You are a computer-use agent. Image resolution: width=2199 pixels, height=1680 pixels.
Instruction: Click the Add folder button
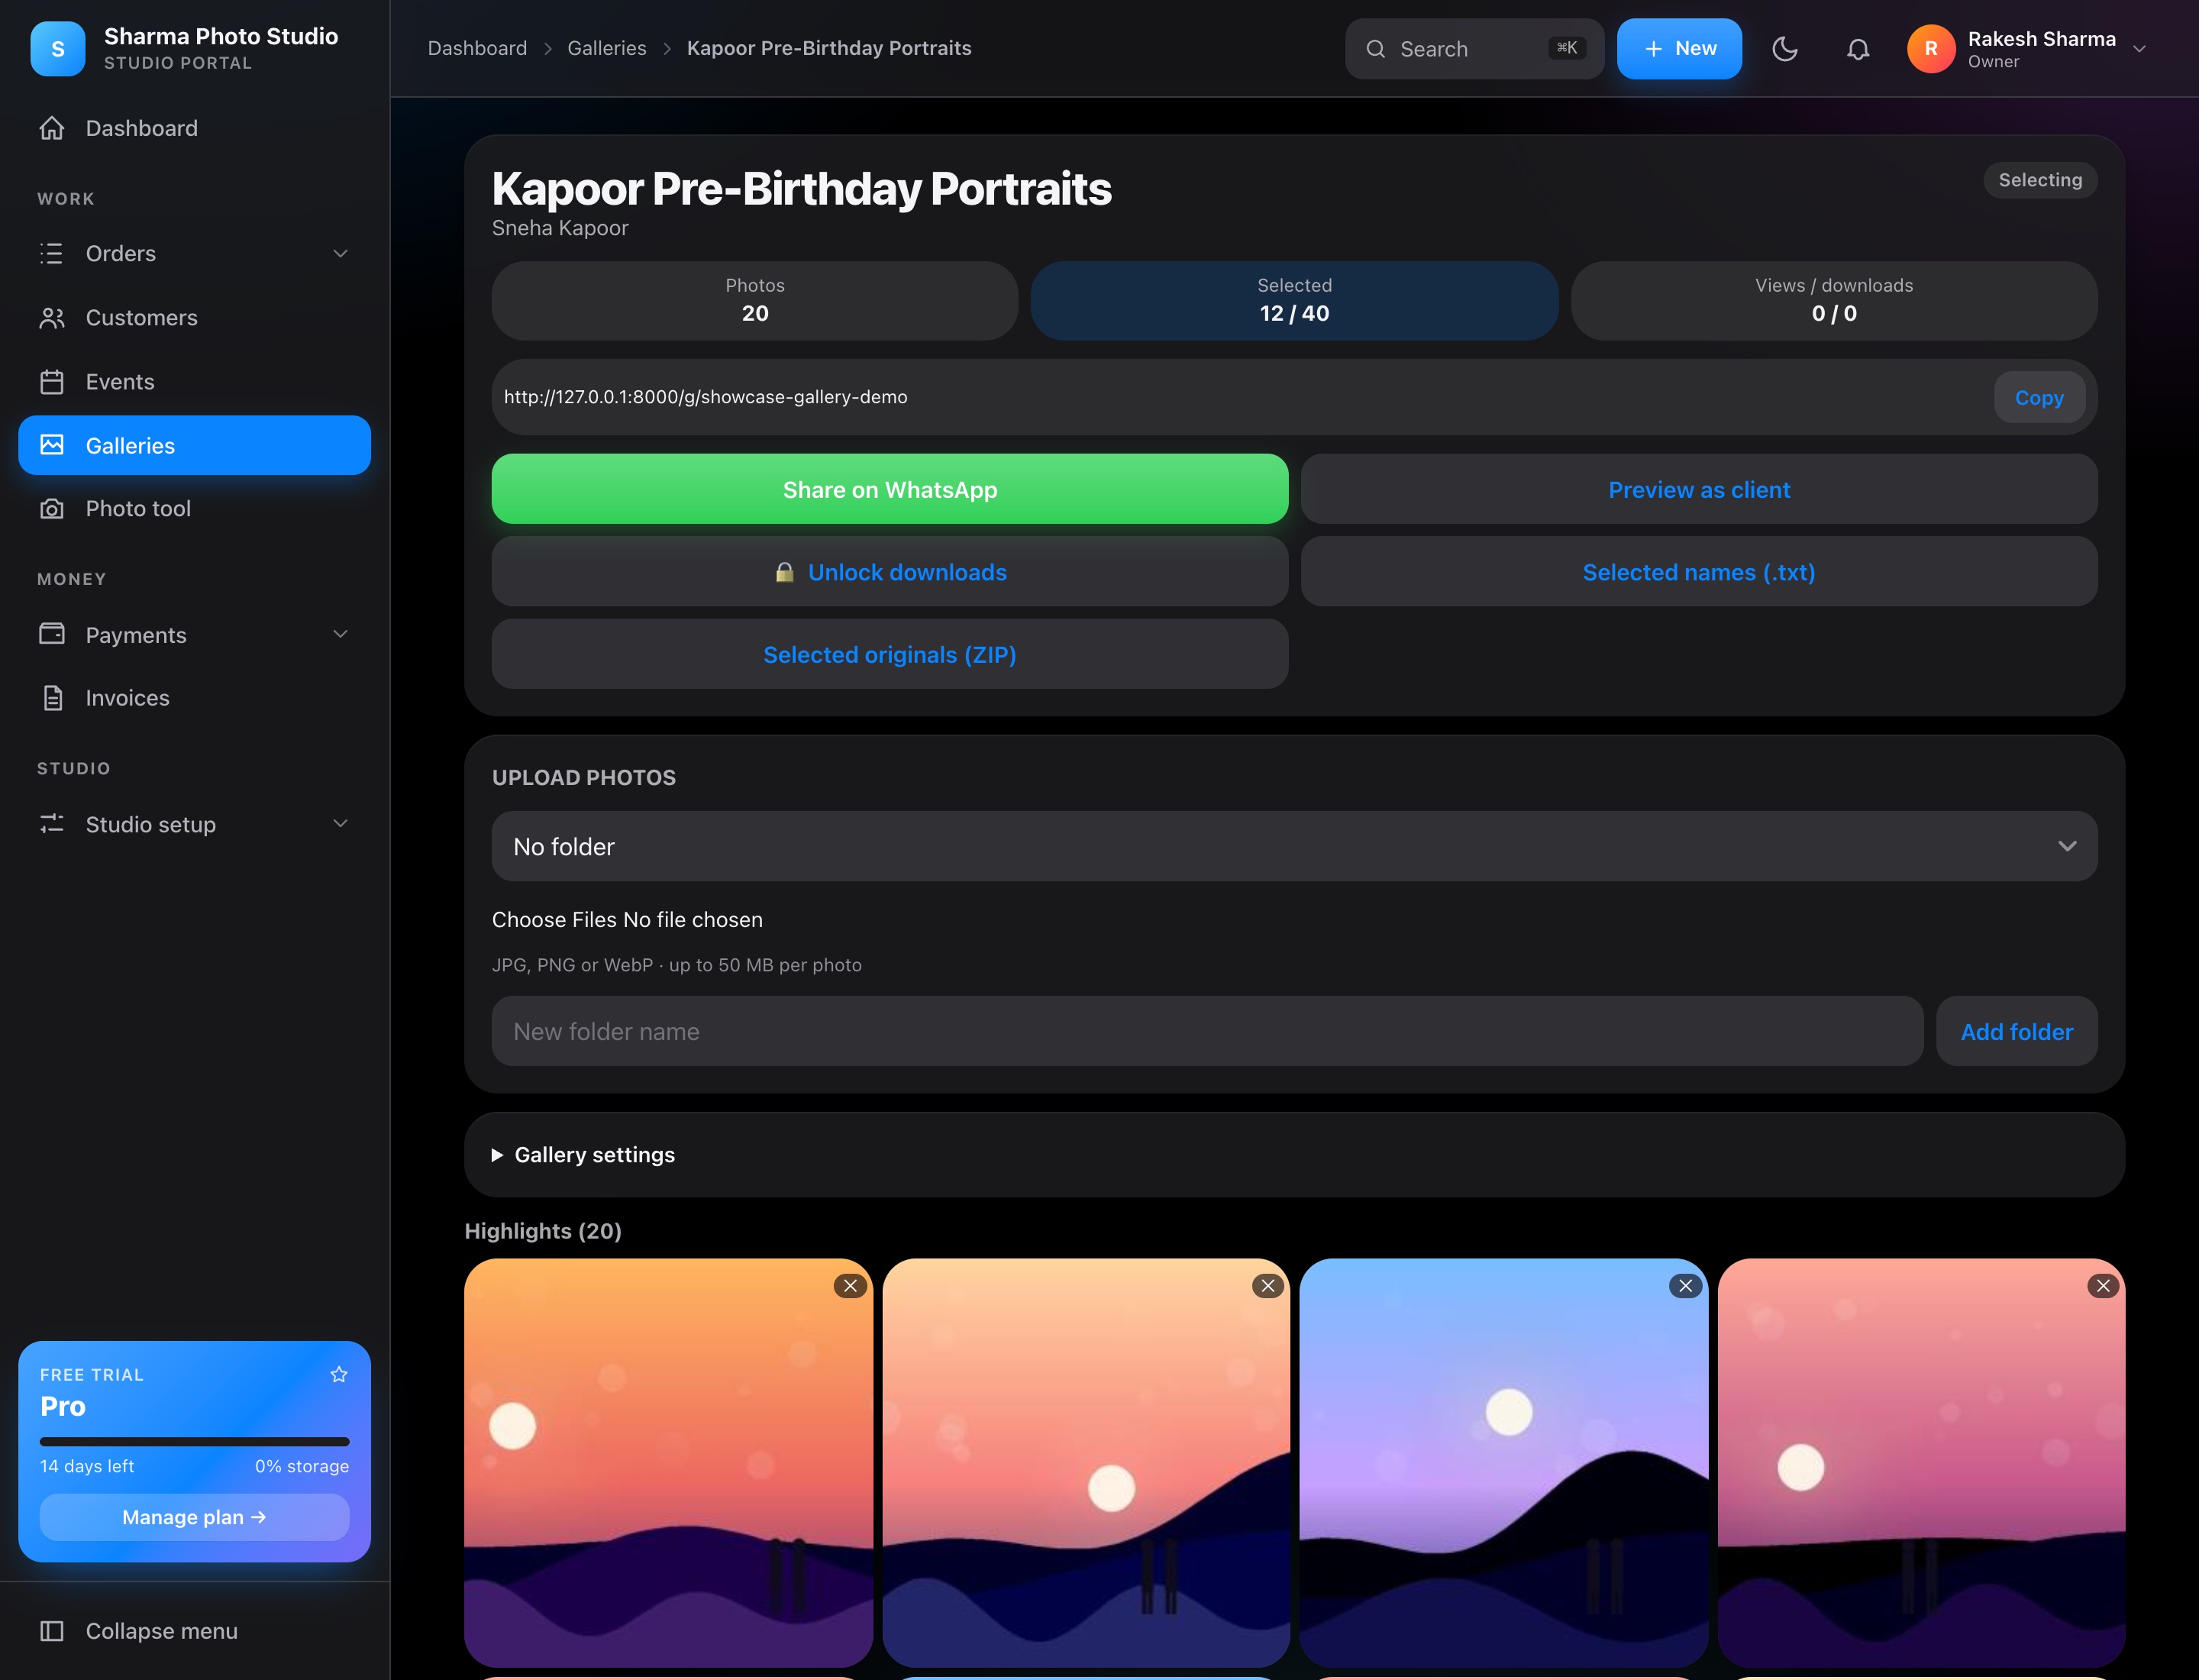(x=2016, y=1031)
